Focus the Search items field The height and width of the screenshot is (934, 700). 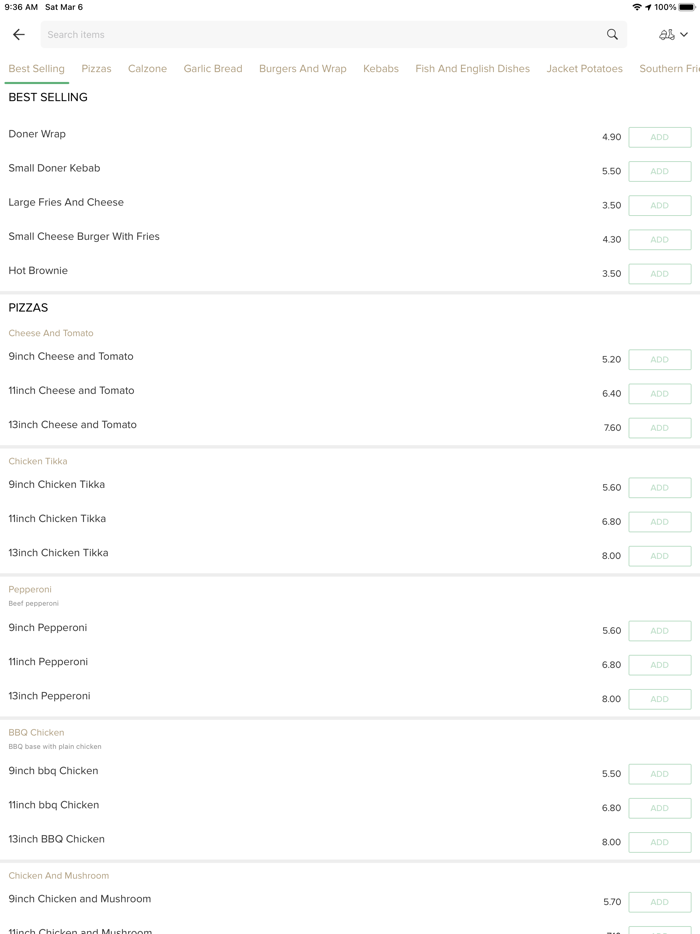320,35
